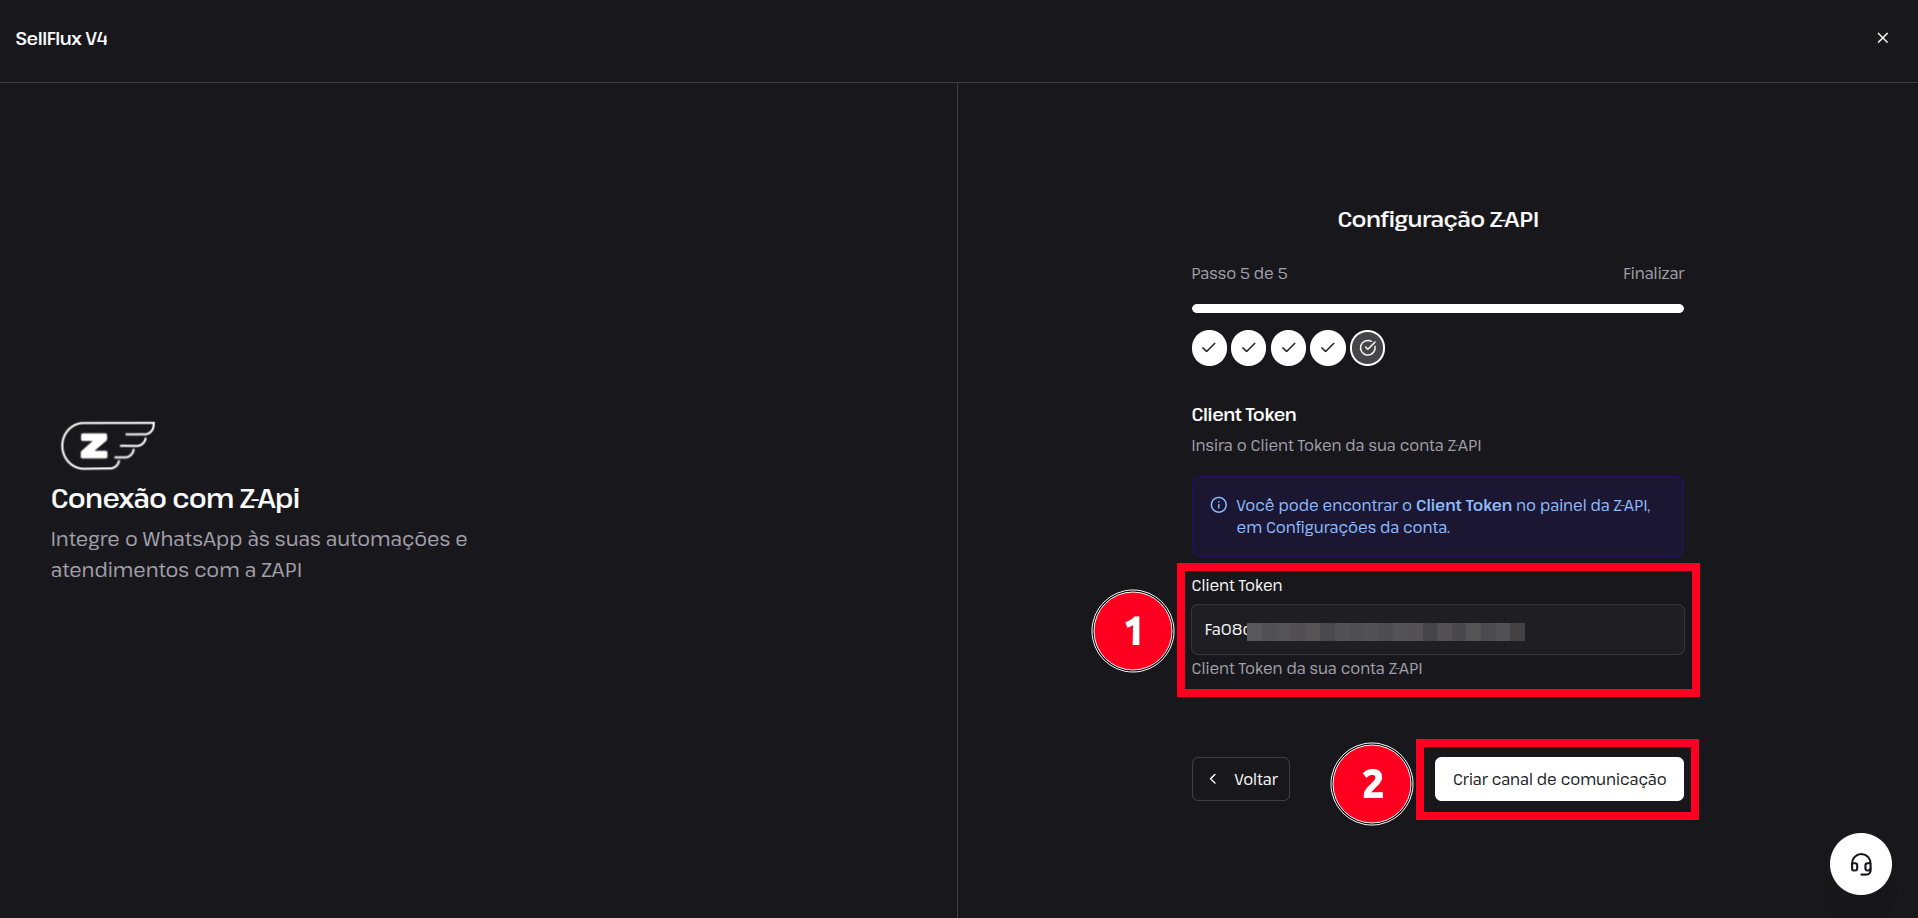Viewport: 1918px width, 918px height.
Task: Select the first completed step checkmark circle
Action: (1209, 348)
